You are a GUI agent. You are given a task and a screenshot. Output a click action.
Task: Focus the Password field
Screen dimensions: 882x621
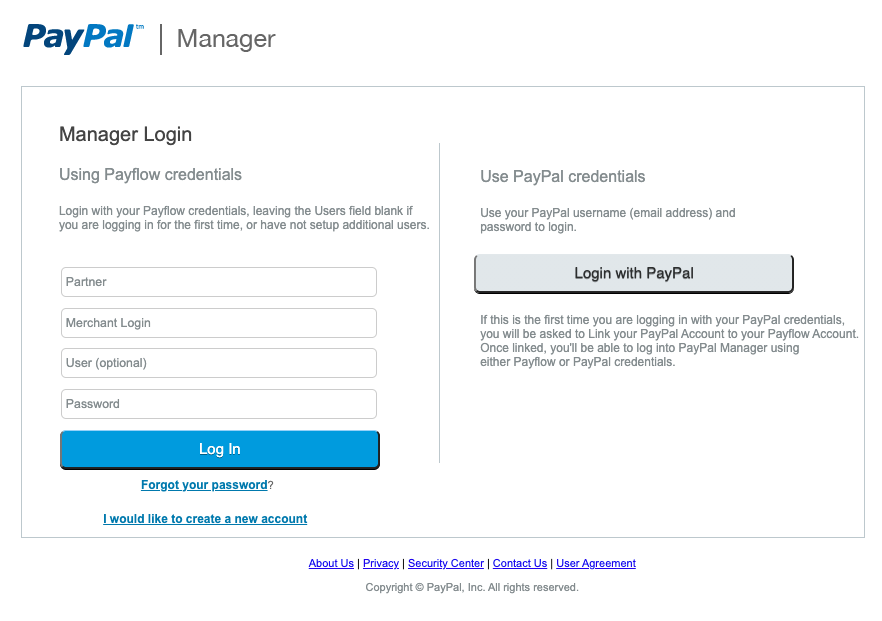(219, 404)
